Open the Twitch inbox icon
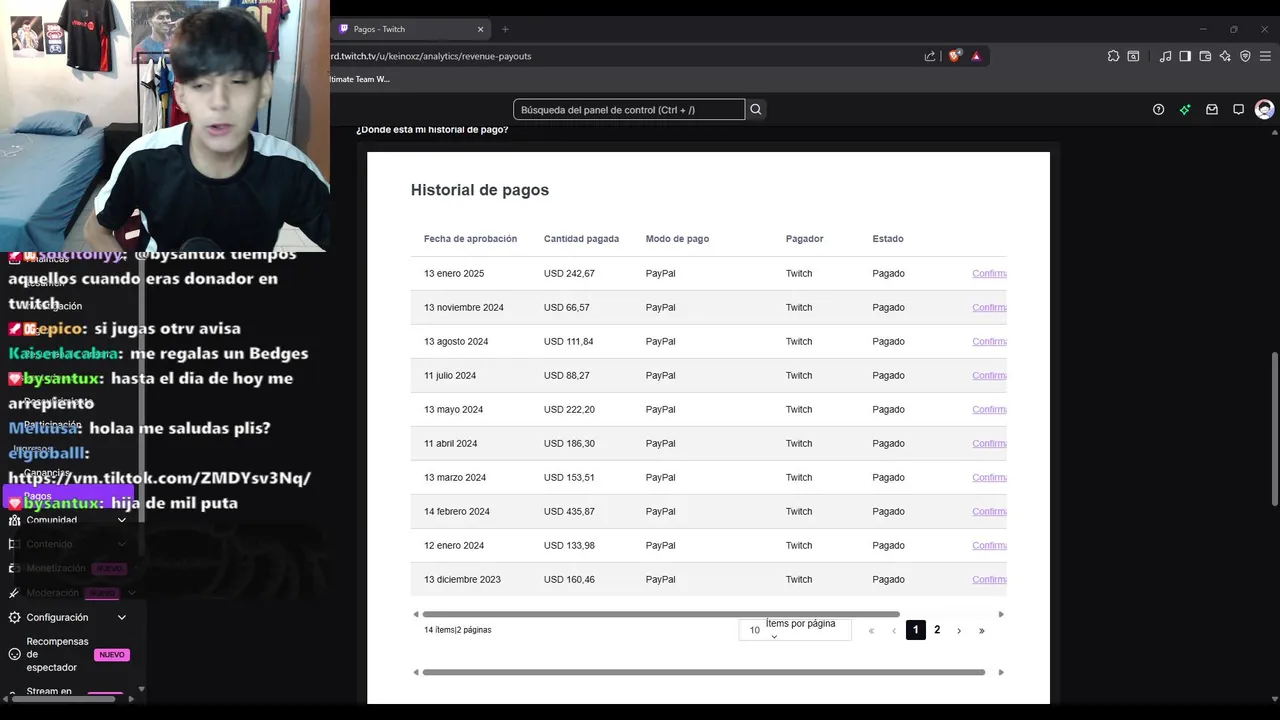The height and width of the screenshot is (720, 1280). tap(1212, 110)
